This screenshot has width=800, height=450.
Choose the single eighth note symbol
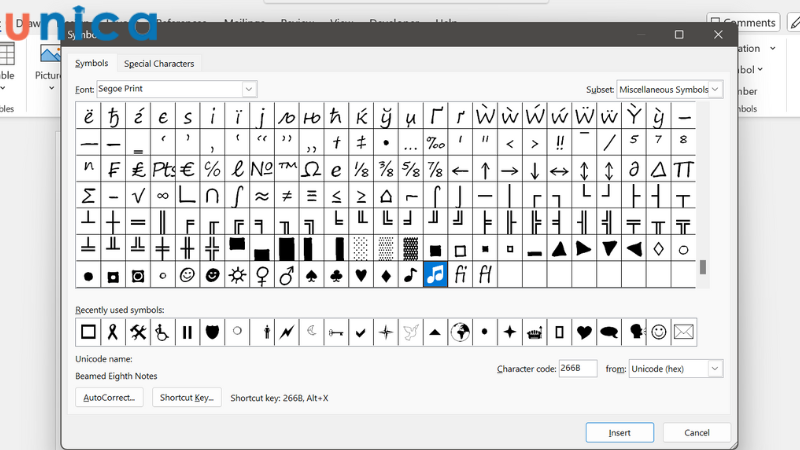coord(410,274)
